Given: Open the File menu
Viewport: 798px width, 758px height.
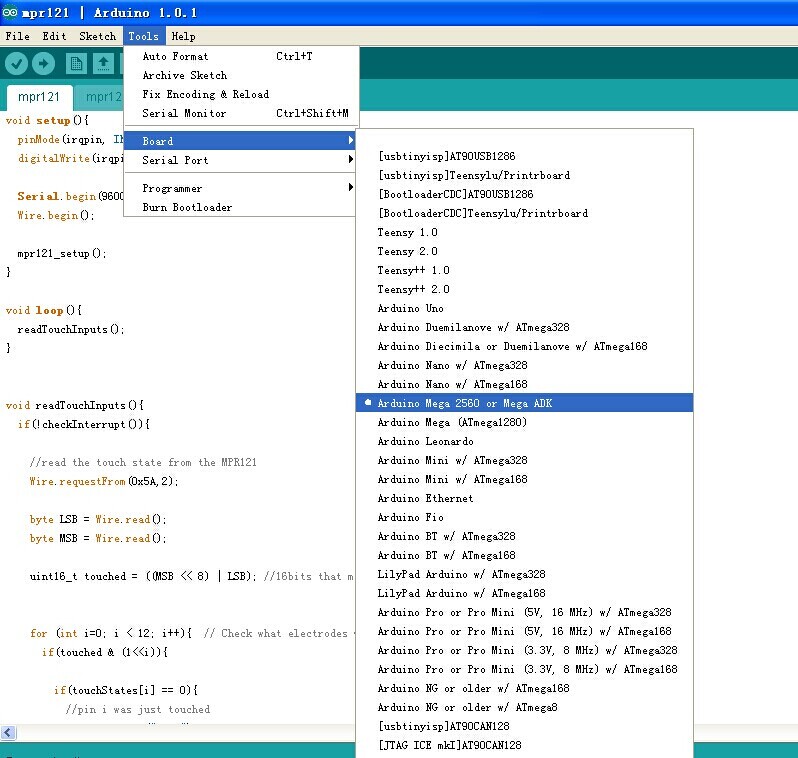Looking at the screenshot, I should pyautogui.click(x=17, y=36).
